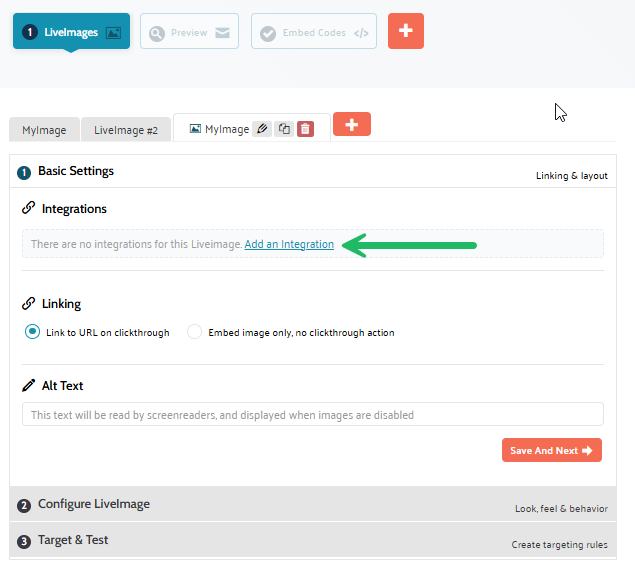This screenshot has width=635, height=578.
Task: Click the picture icon in the LiveImages step
Action: pyautogui.click(x=113, y=33)
